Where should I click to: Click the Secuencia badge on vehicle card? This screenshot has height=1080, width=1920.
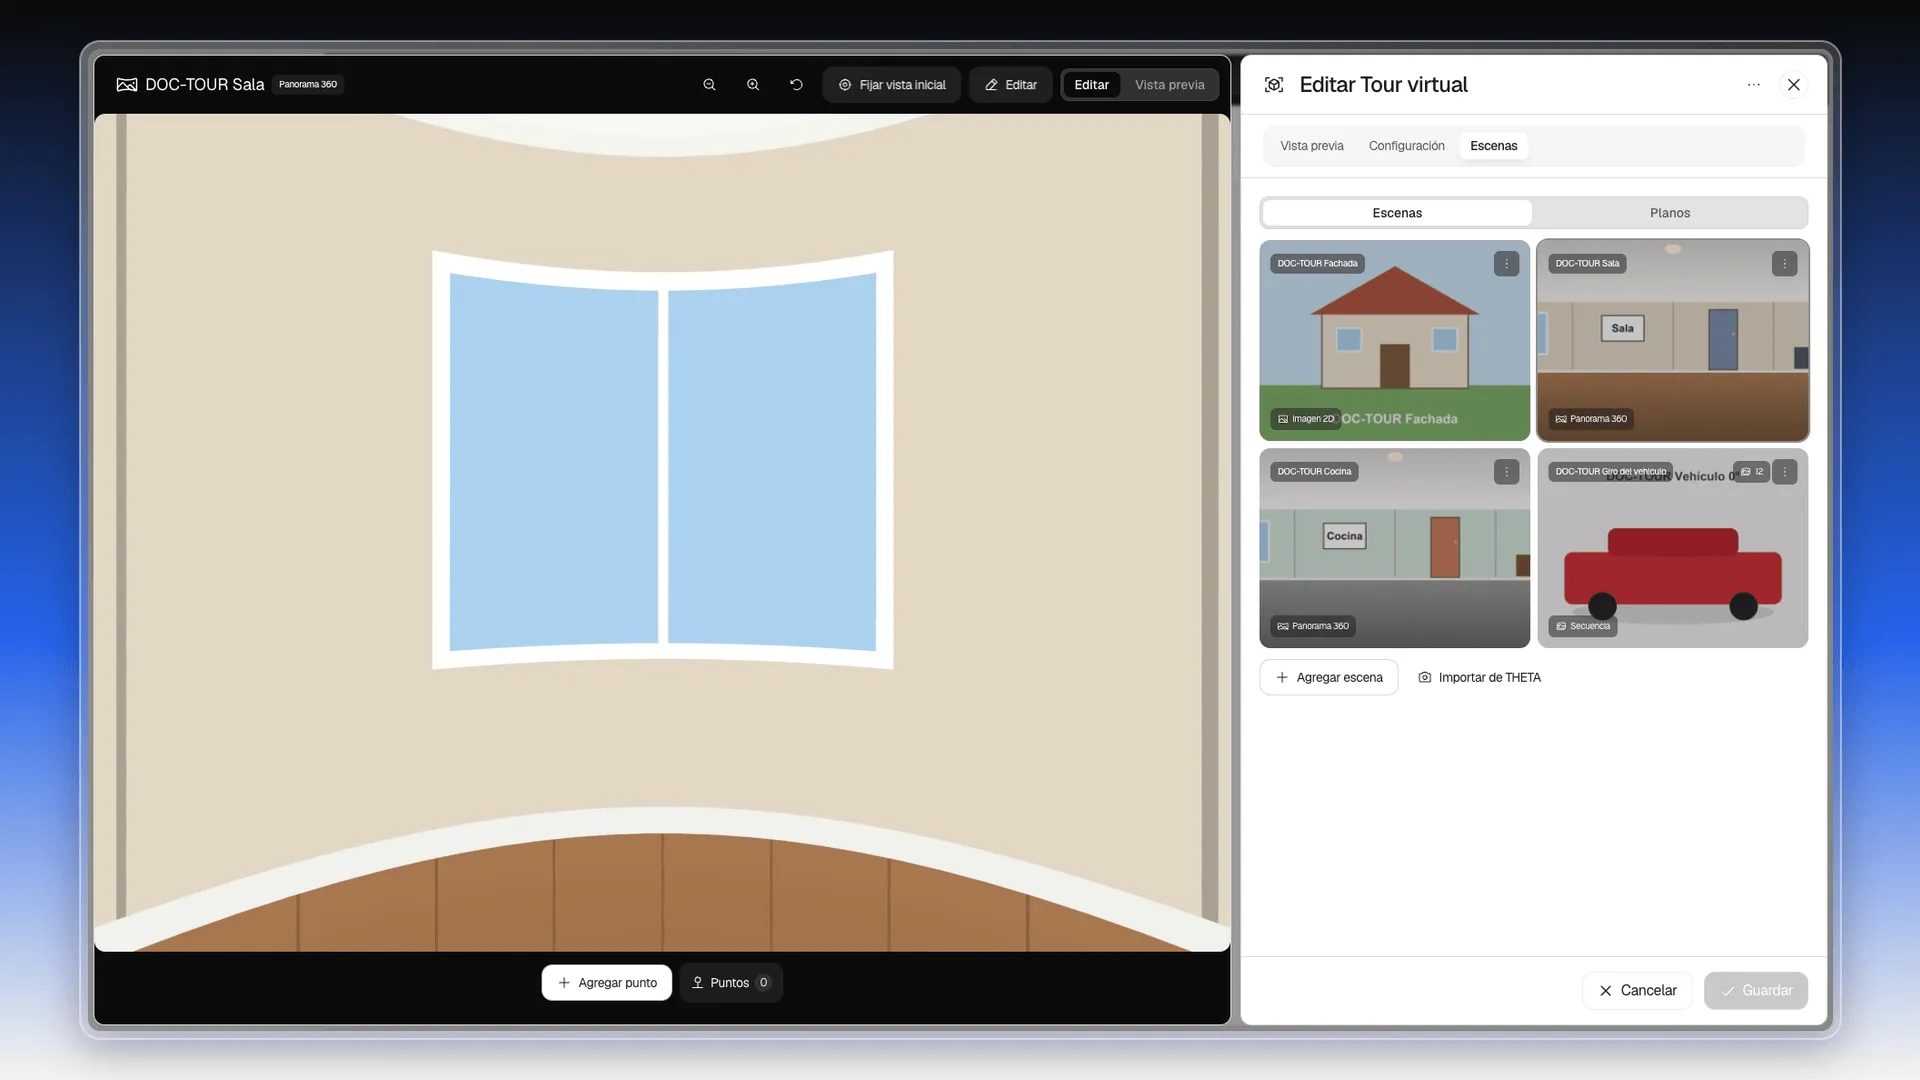tap(1583, 626)
